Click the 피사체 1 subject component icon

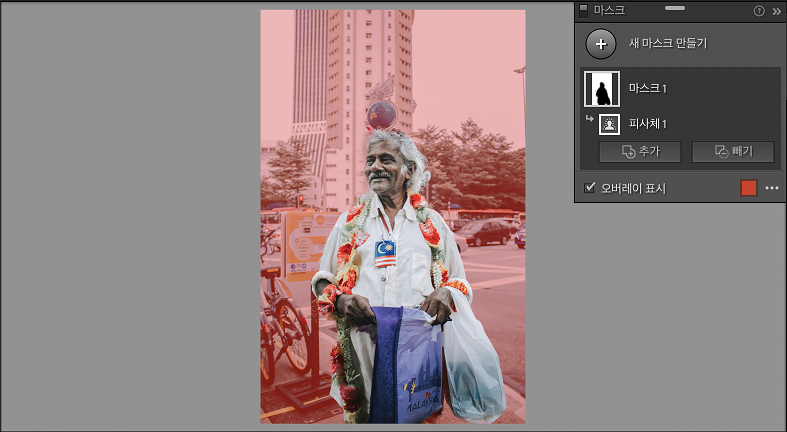point(609,124)
